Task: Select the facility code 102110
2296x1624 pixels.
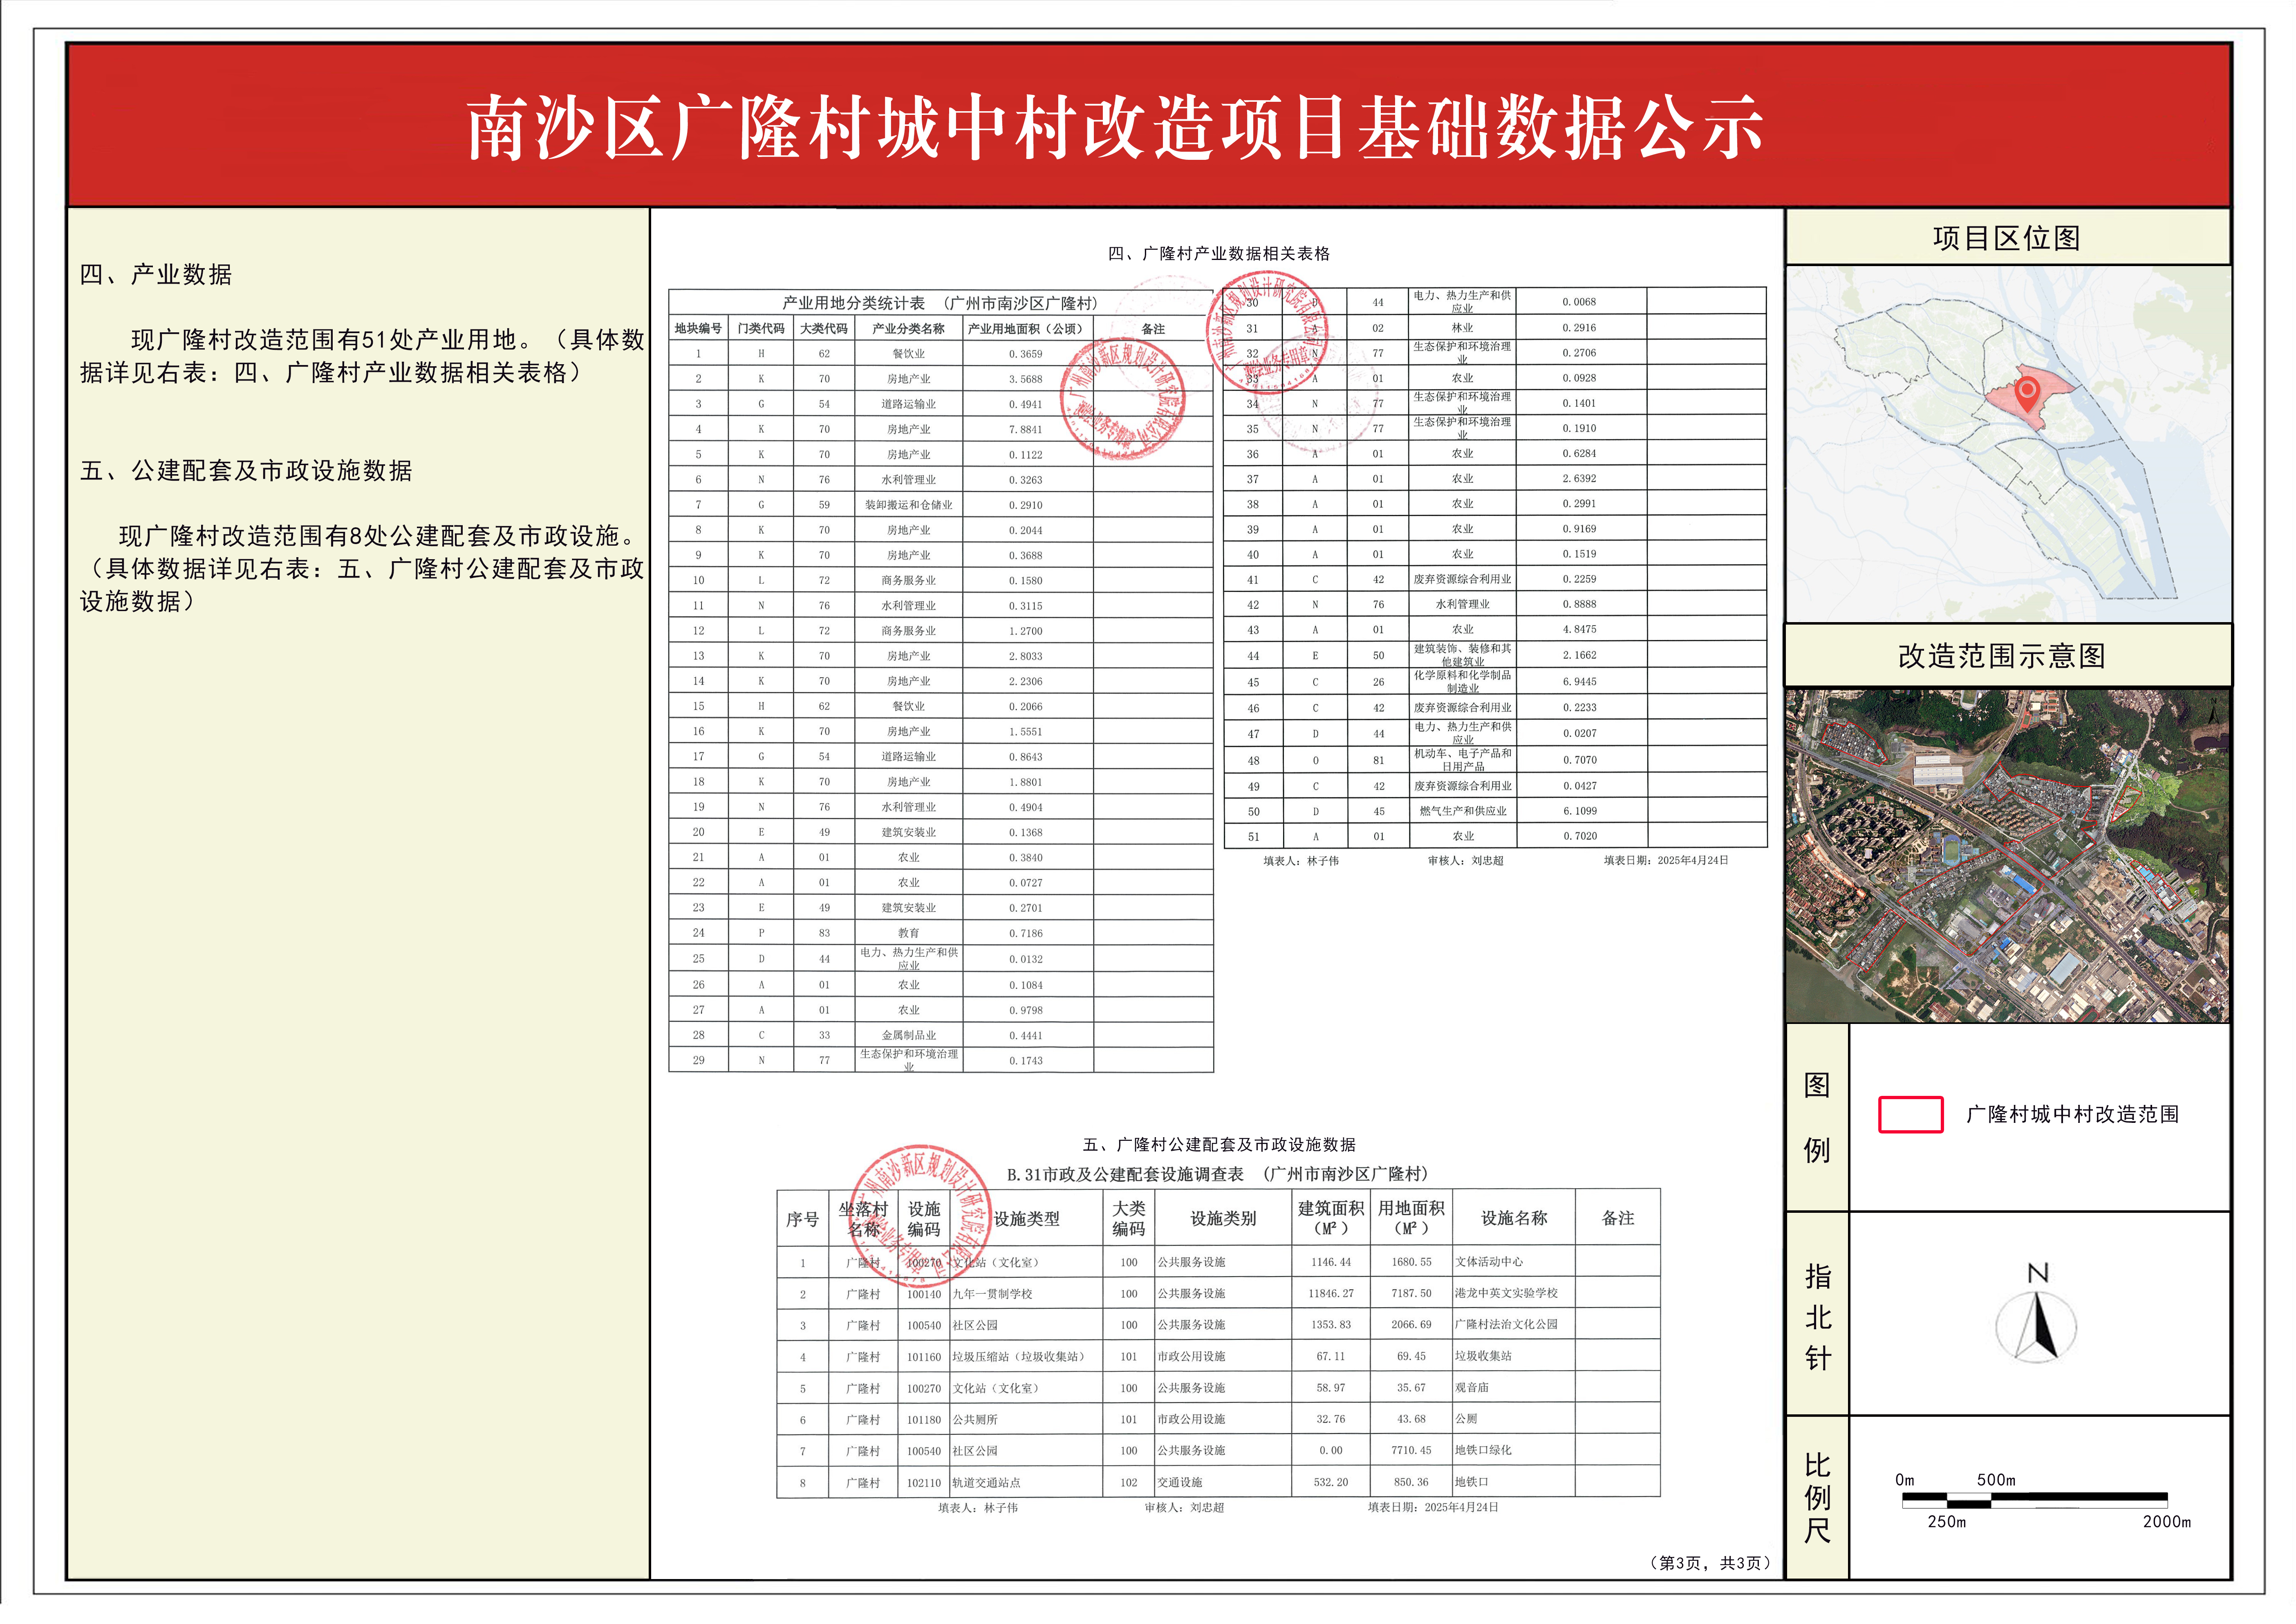Action: tap(924, 1483)
